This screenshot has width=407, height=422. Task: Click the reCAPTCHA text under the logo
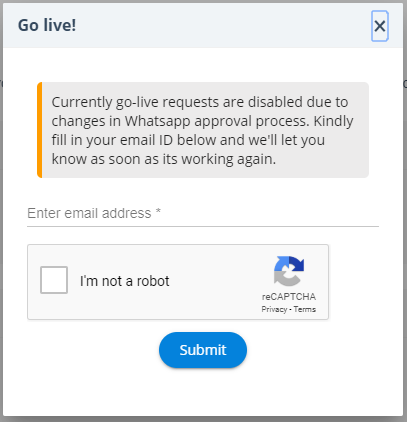click(289, 296)
